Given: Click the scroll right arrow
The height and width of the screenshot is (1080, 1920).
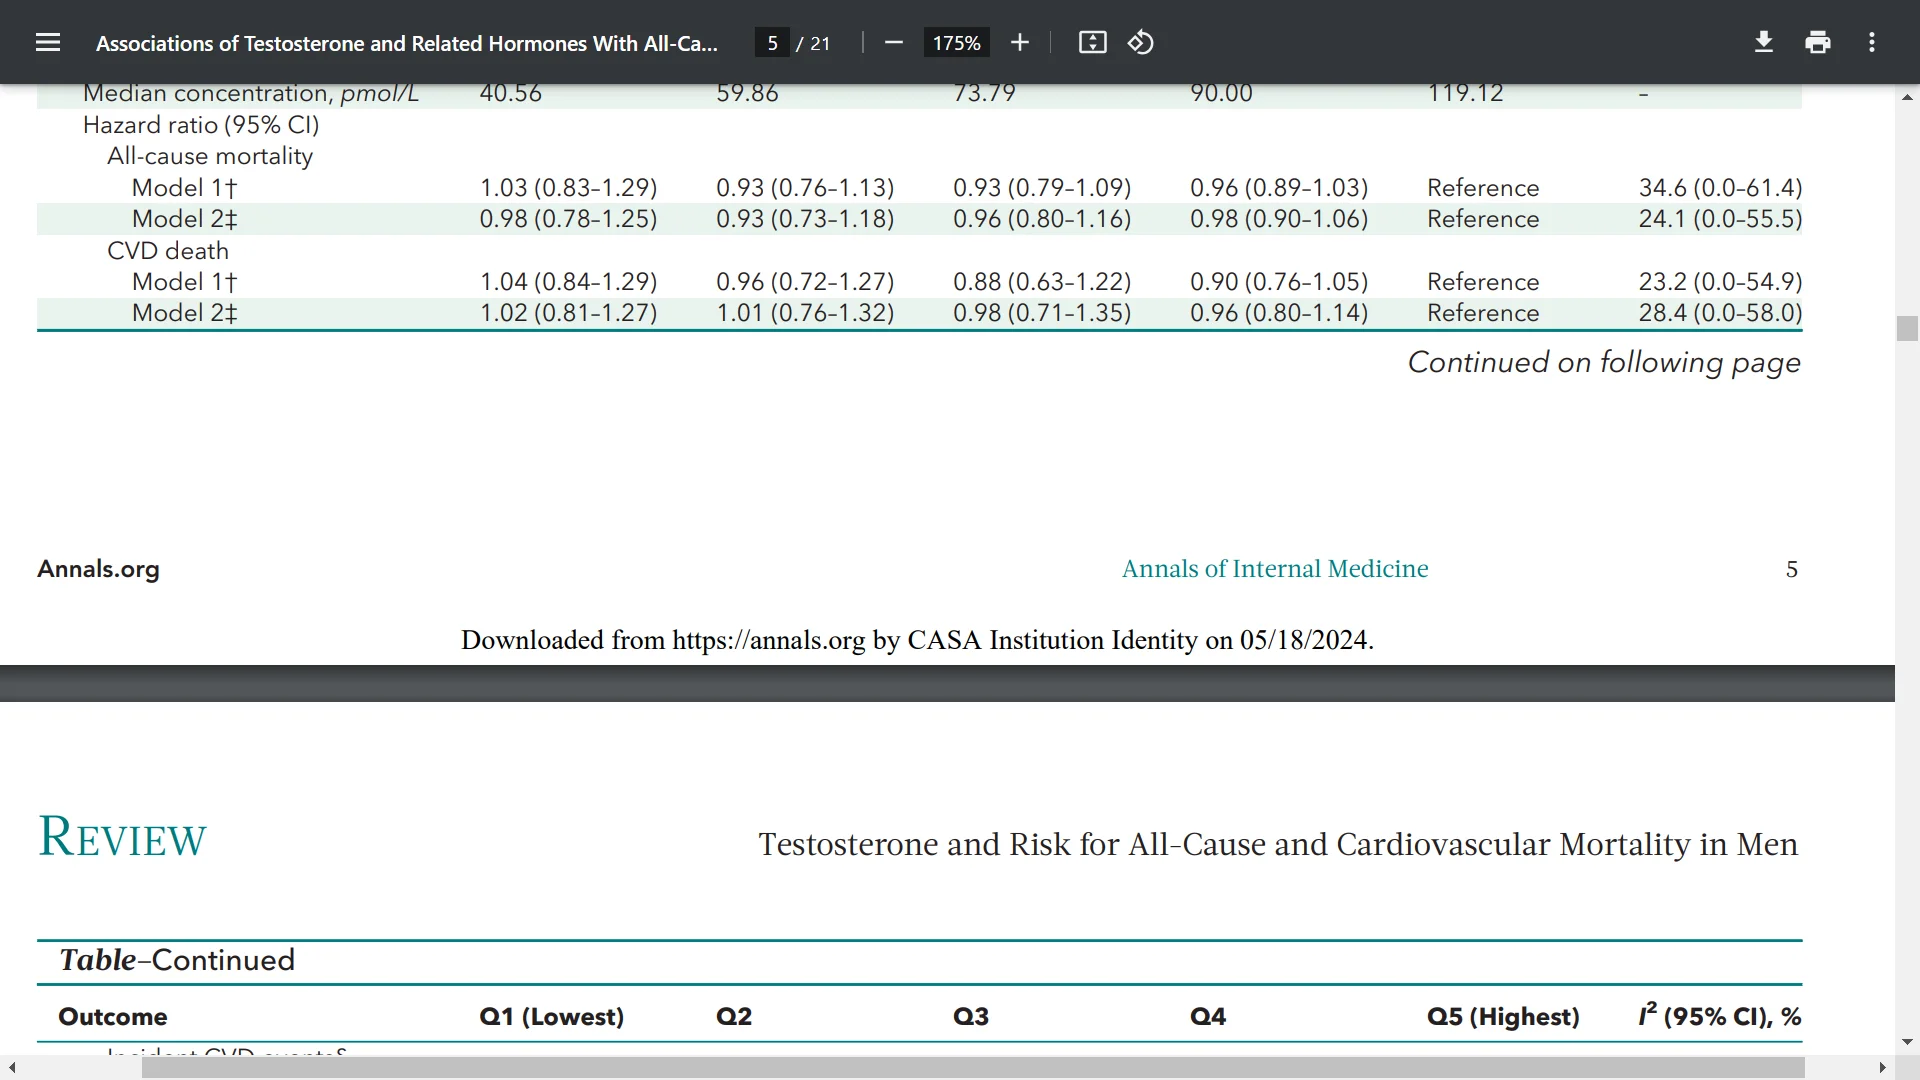Looking at the screenshot, I should pyautogui.click(x=1882, y=1068).
